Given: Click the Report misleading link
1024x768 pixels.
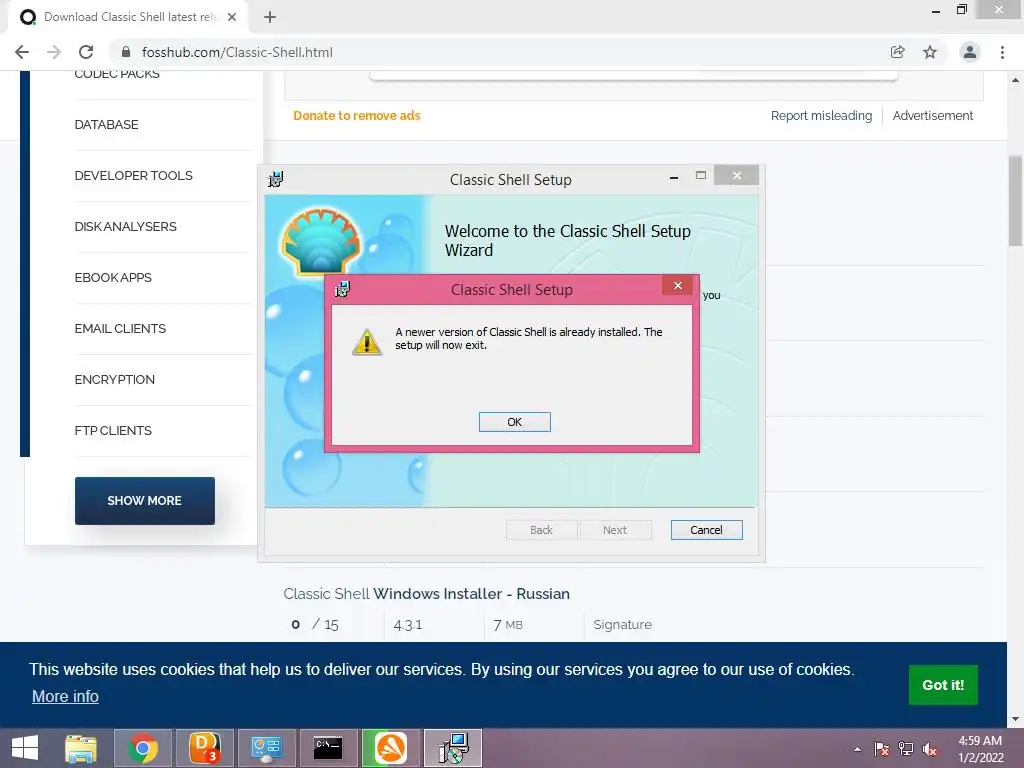Looking at the screenshot, I should (x=821, y=116).
